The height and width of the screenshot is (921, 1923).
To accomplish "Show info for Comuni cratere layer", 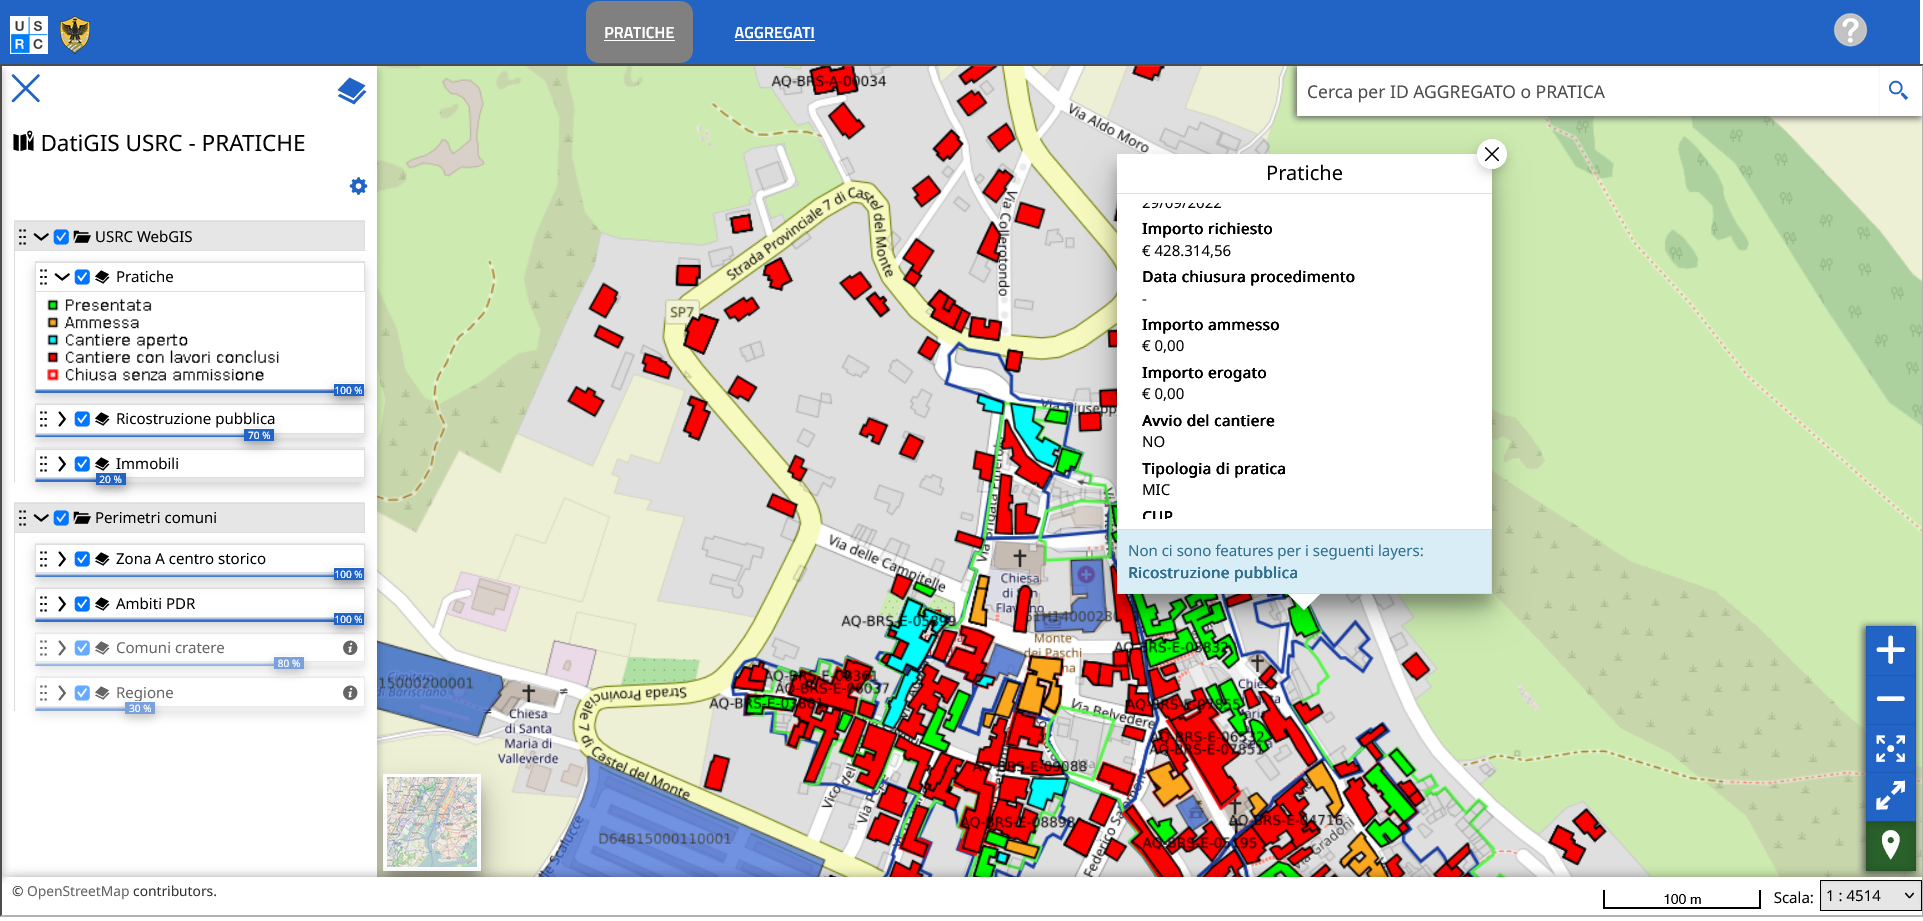I will click(x=350, y=648).
